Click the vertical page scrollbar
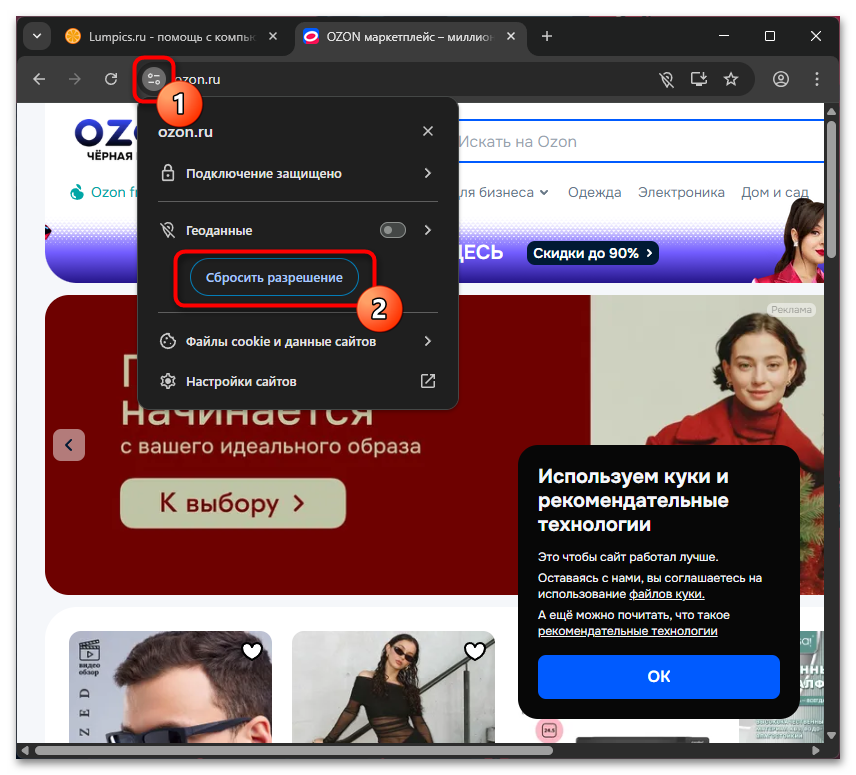Viewport: 856px width, 775px height. click(x=831, y=188)
